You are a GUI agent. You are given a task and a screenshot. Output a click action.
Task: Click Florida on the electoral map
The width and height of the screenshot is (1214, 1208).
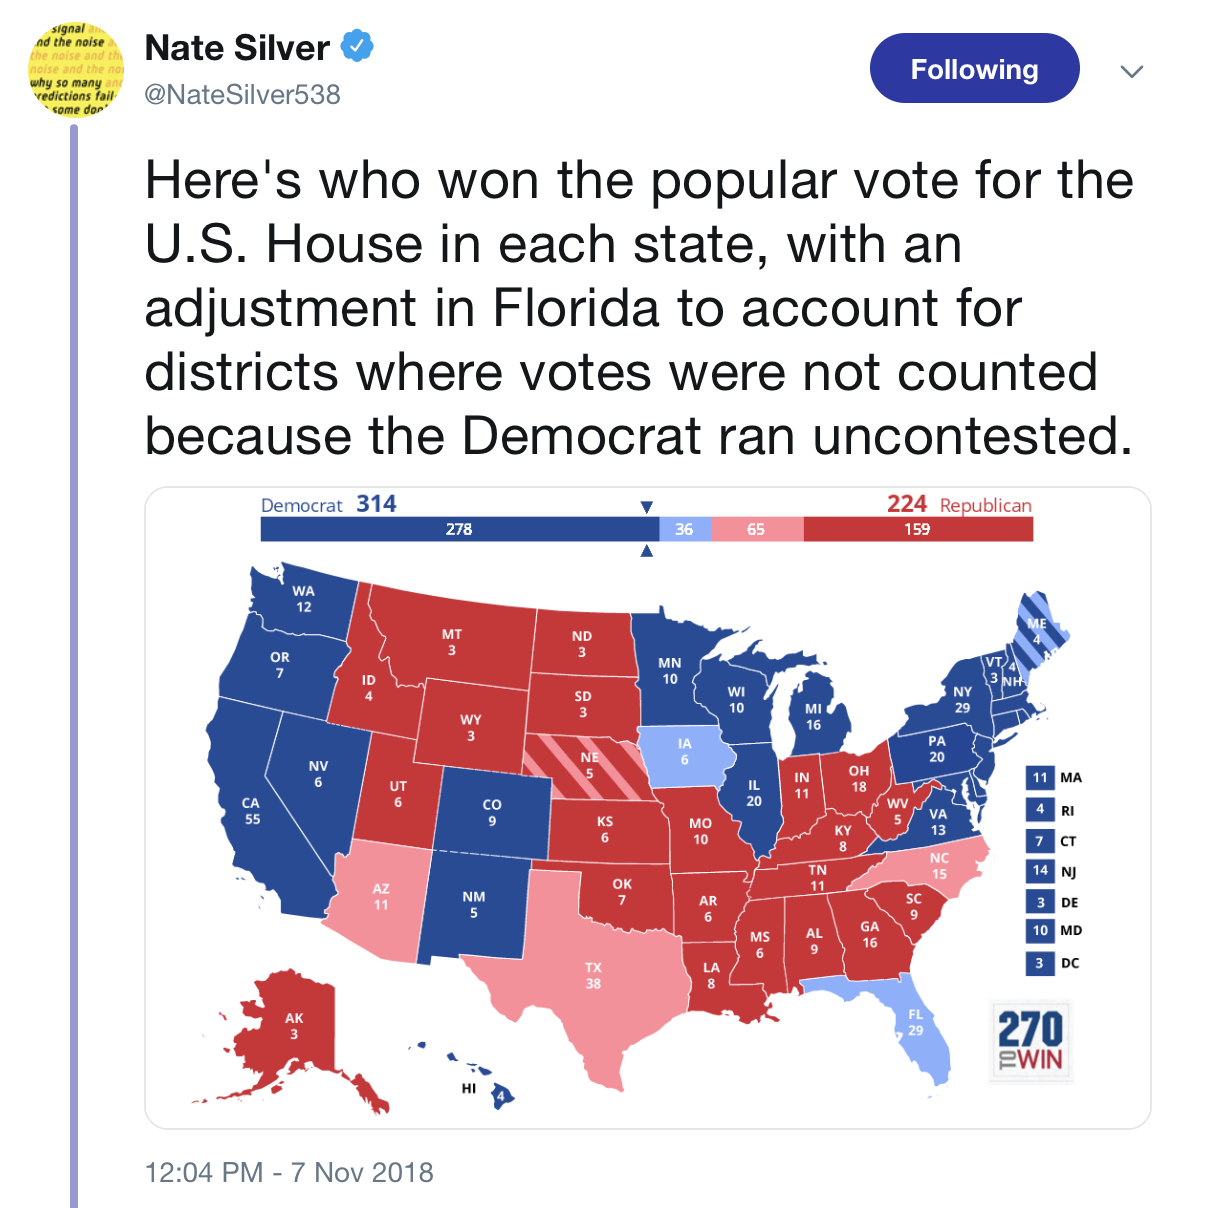pyautogui.click(x=915, y=1025)
